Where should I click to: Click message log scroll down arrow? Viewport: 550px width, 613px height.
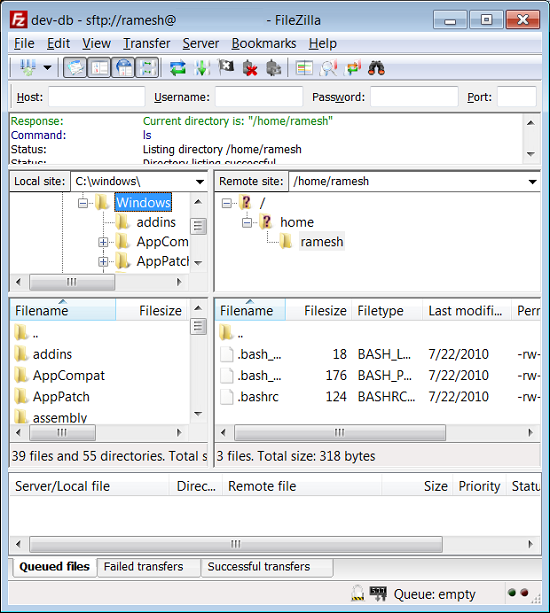pyautogui.click(x=531, y=154)
